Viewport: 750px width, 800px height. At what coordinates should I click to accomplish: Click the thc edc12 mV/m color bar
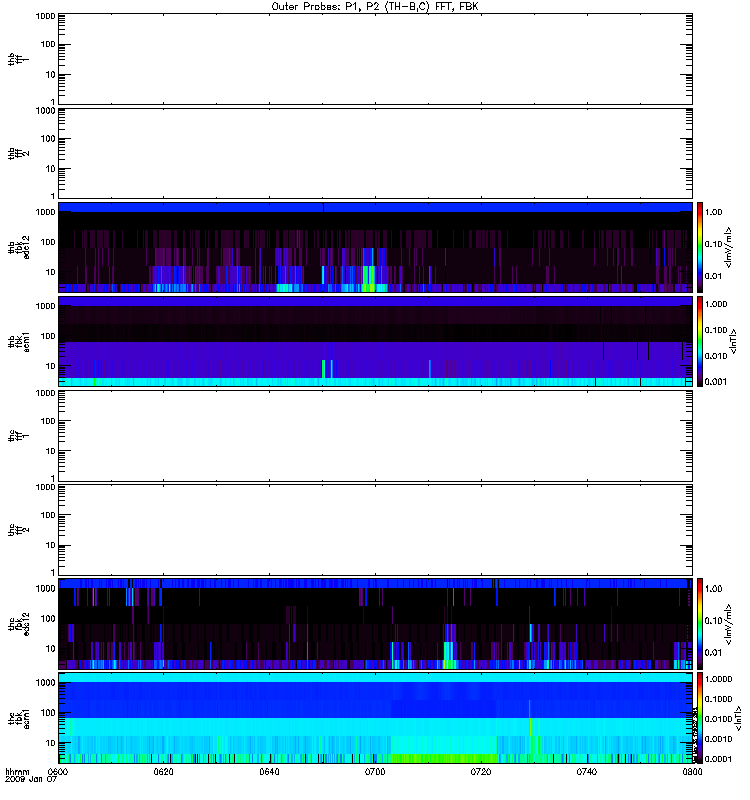point(700,624)
